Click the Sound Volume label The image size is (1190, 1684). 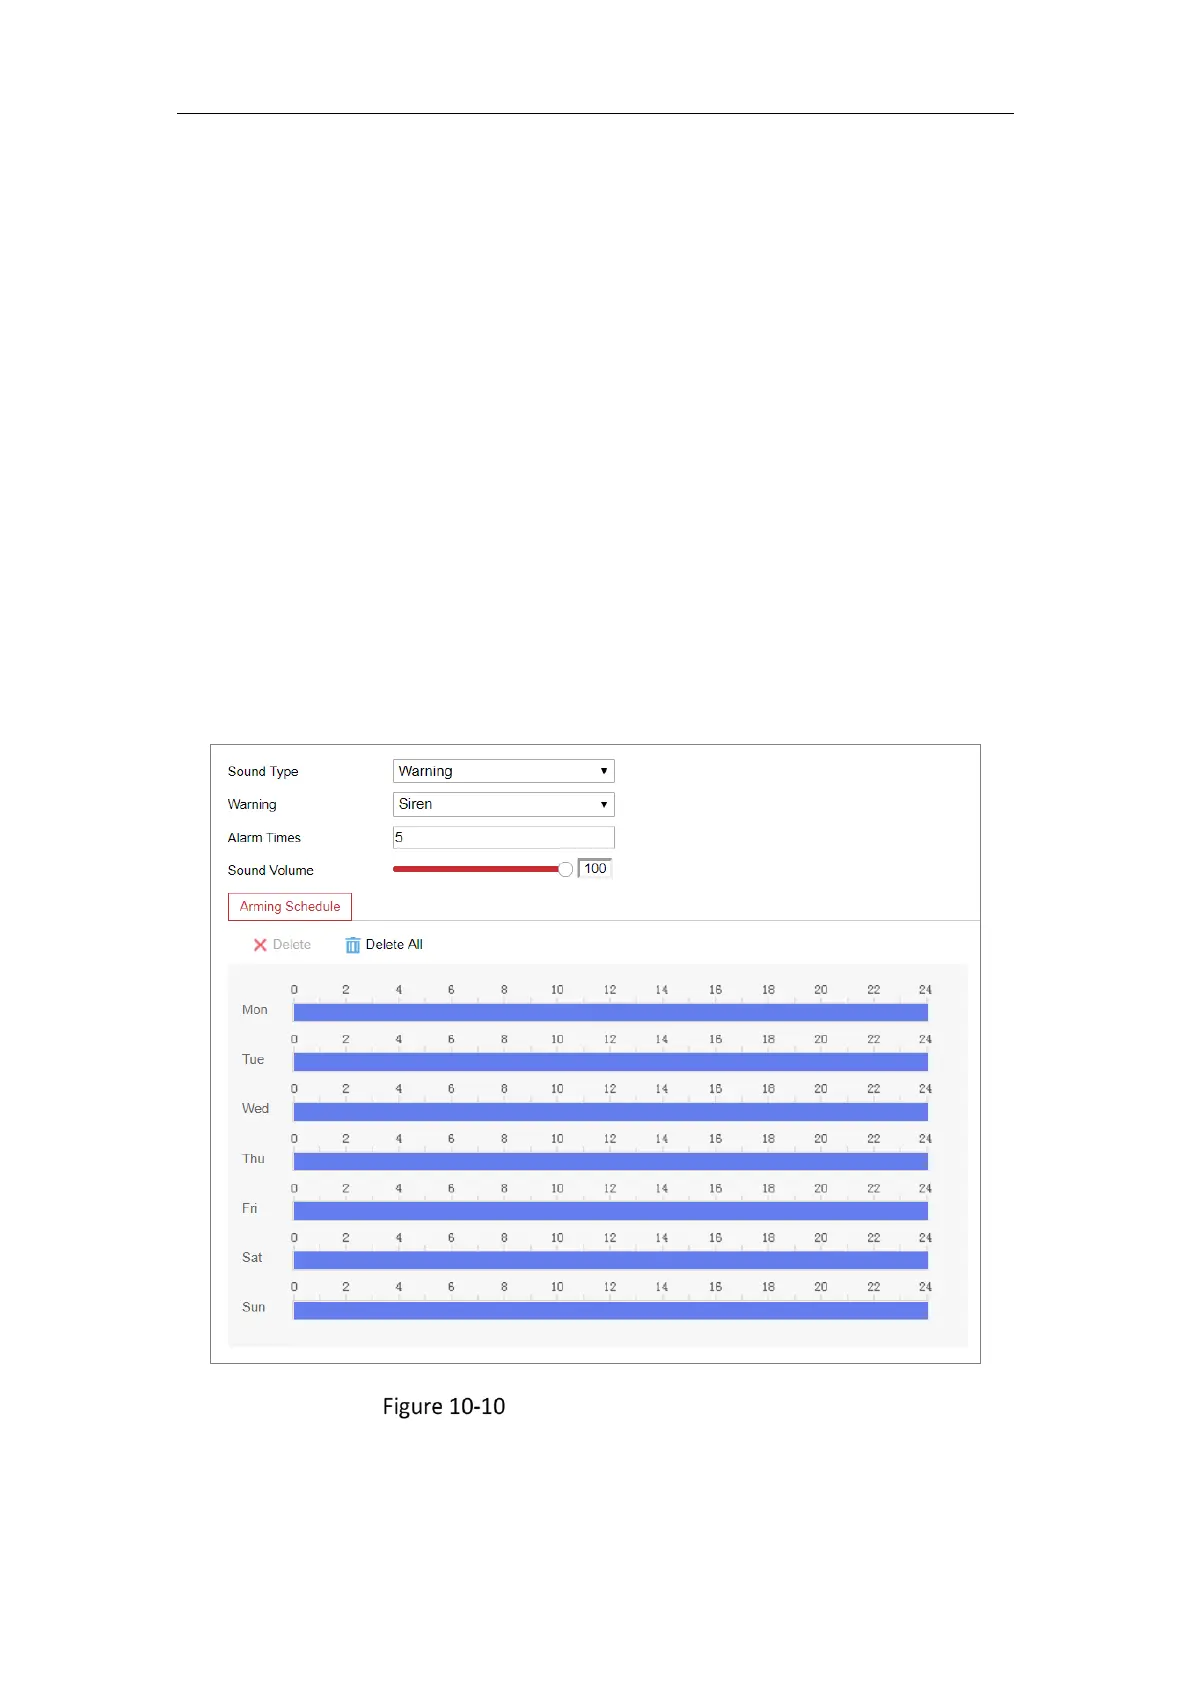270,870
